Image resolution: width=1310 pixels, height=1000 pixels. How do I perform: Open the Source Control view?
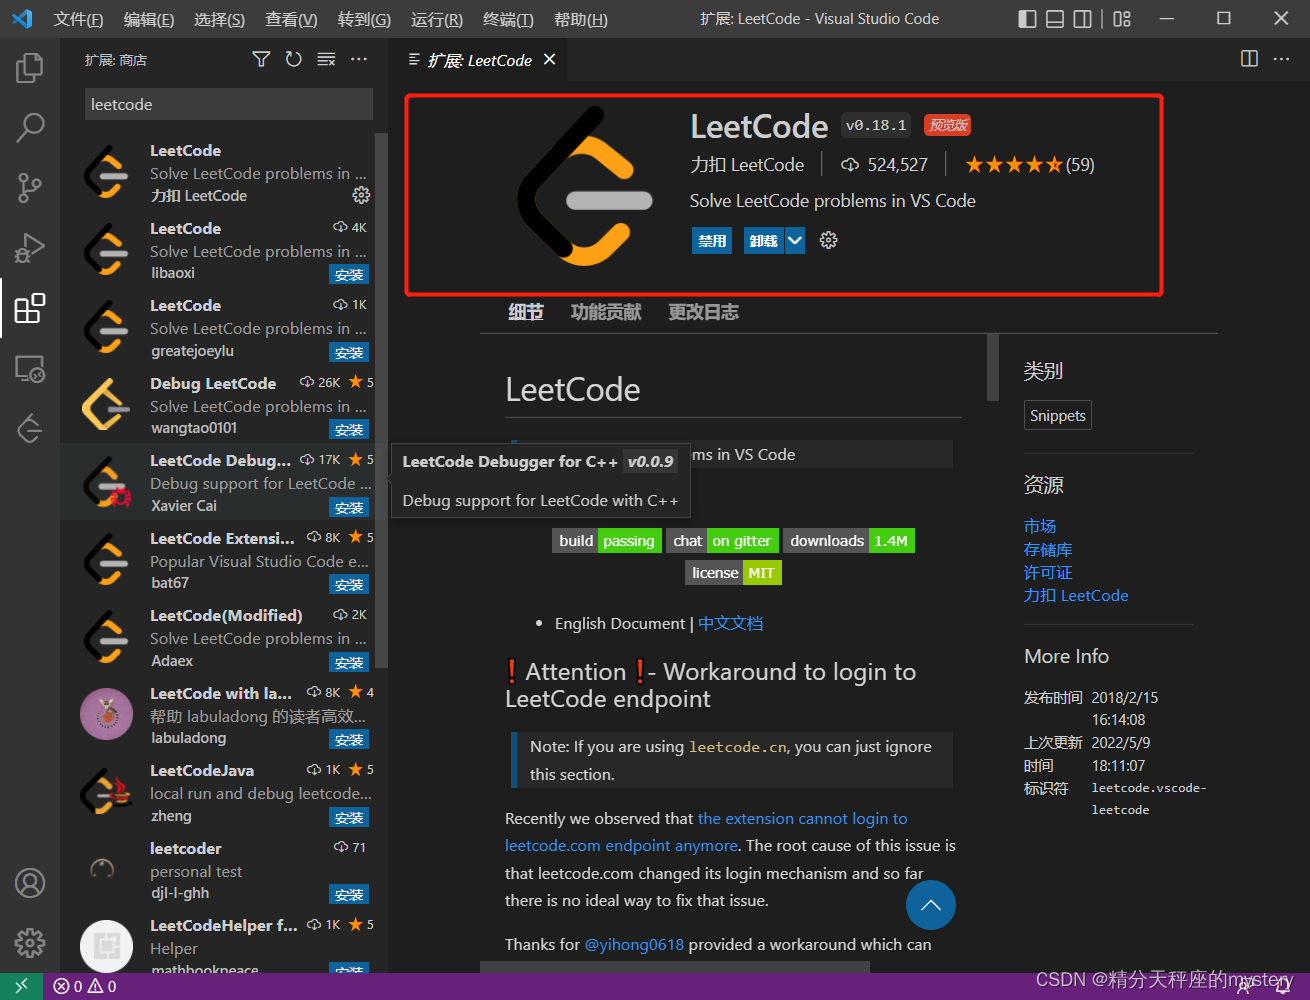(29, 188)
